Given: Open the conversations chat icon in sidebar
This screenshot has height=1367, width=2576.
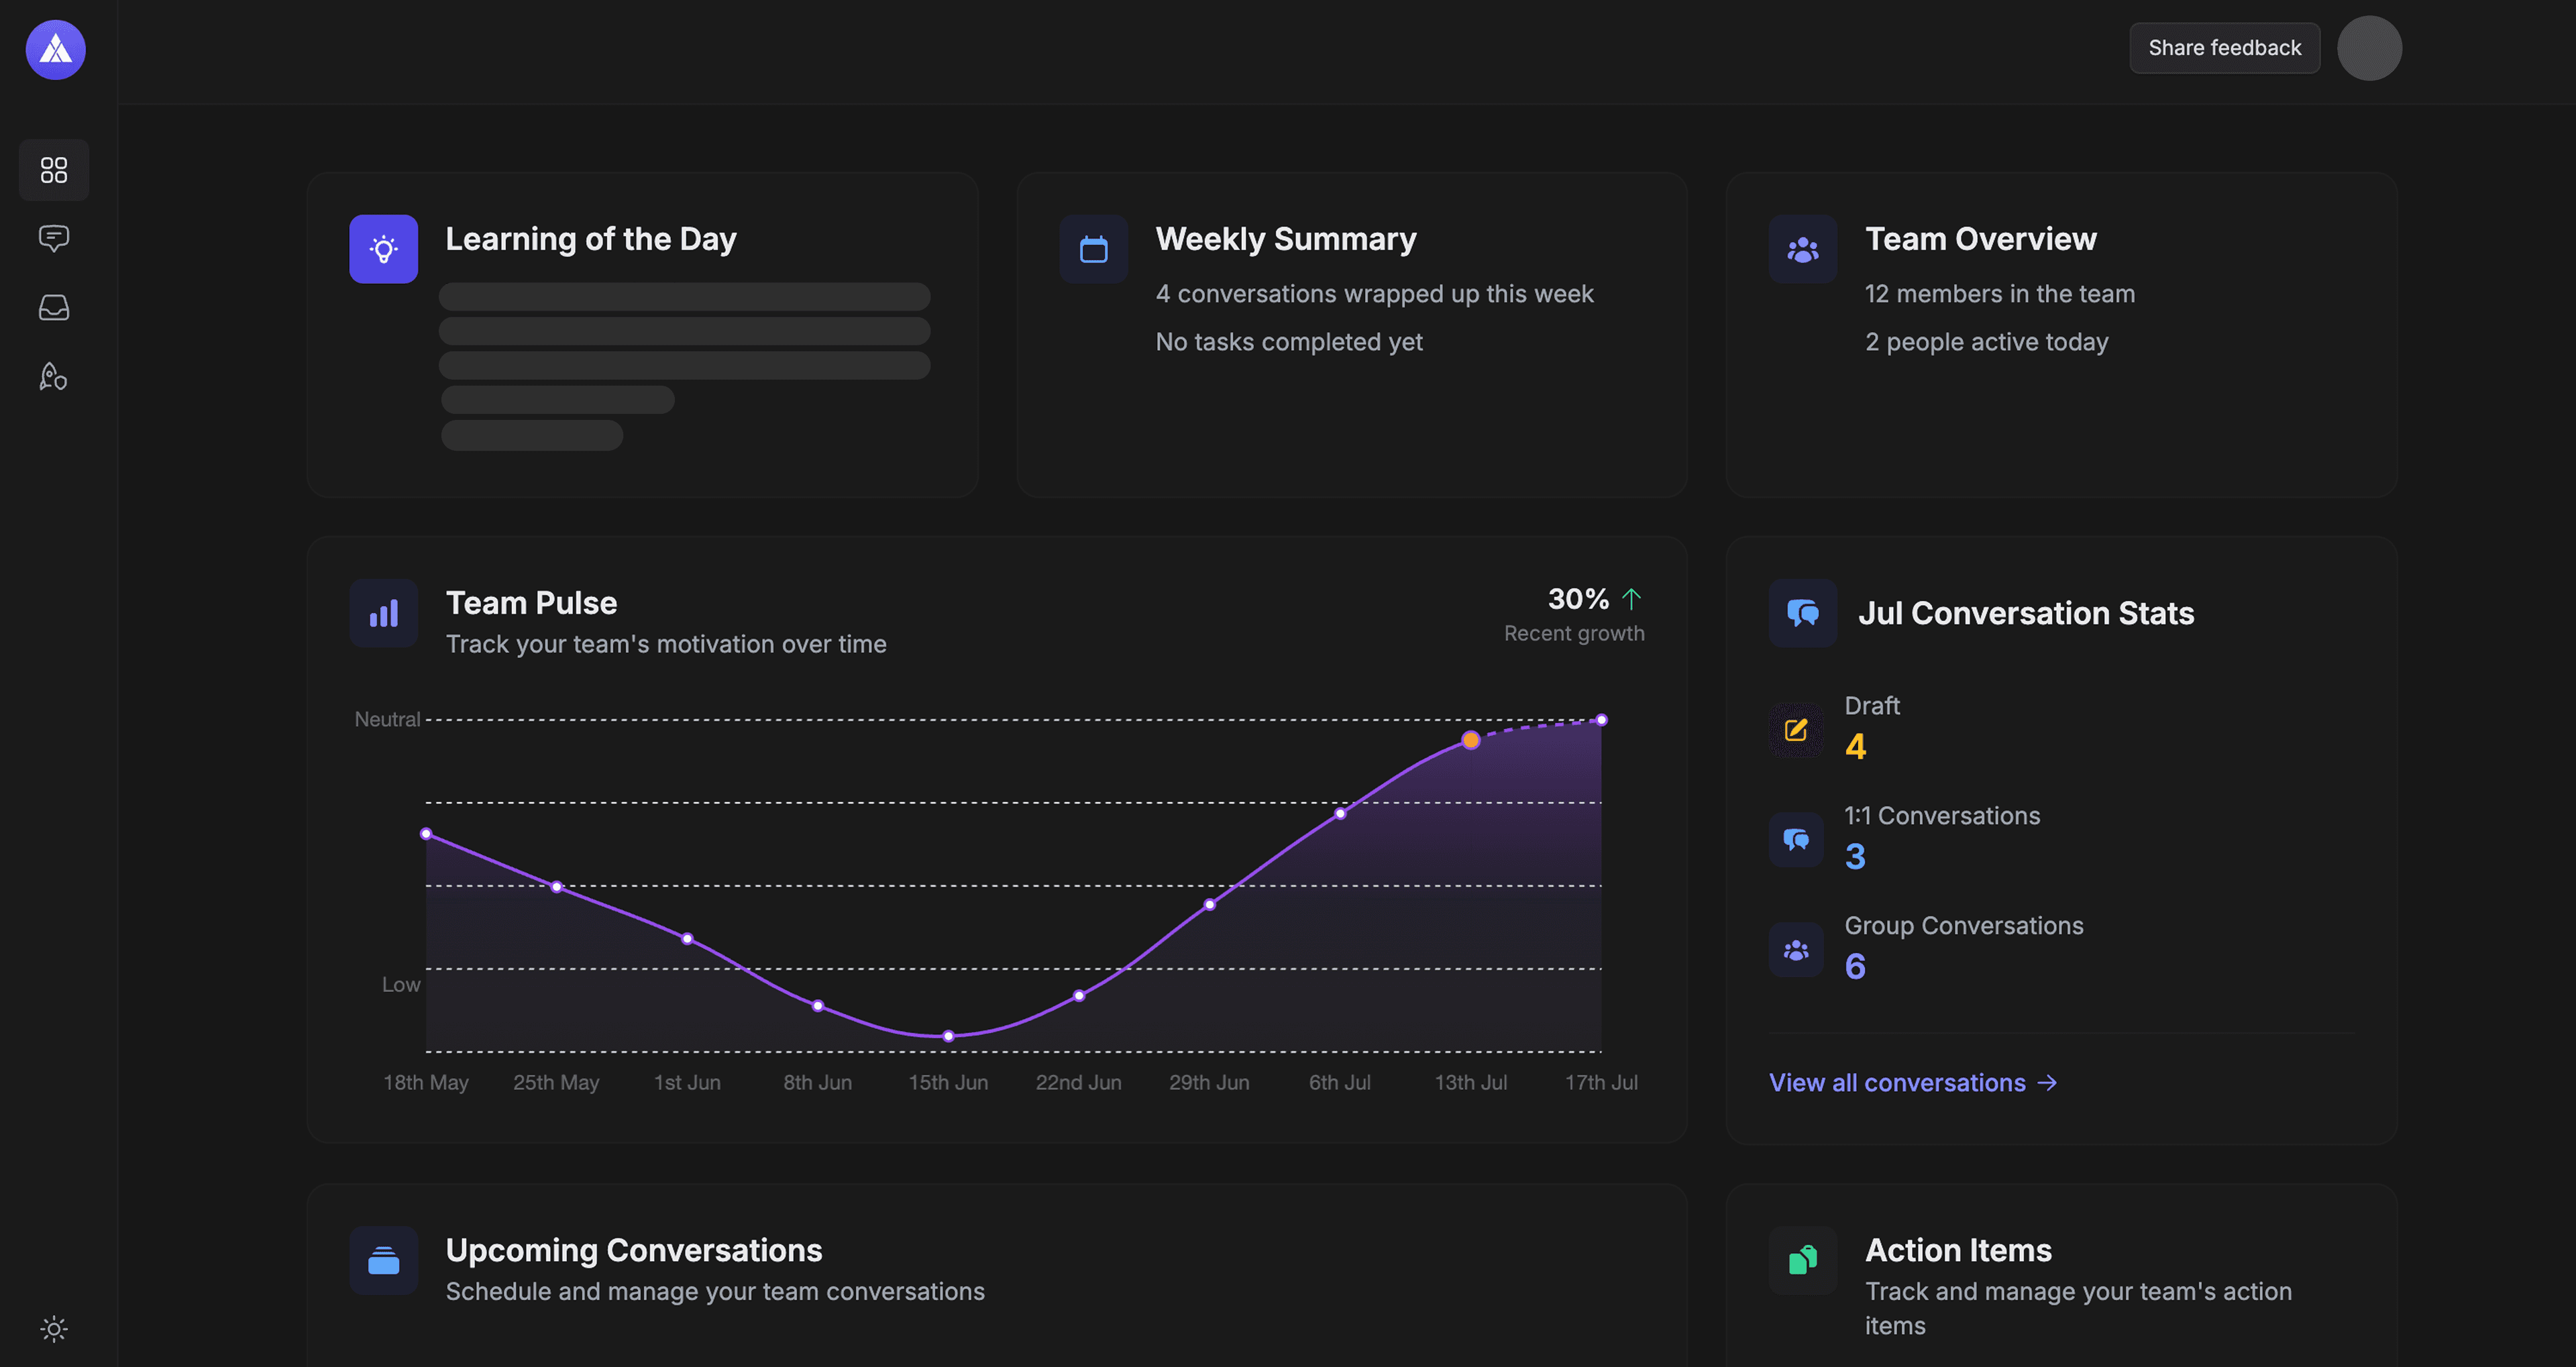Looking at the screenshot, I should 54,238.
